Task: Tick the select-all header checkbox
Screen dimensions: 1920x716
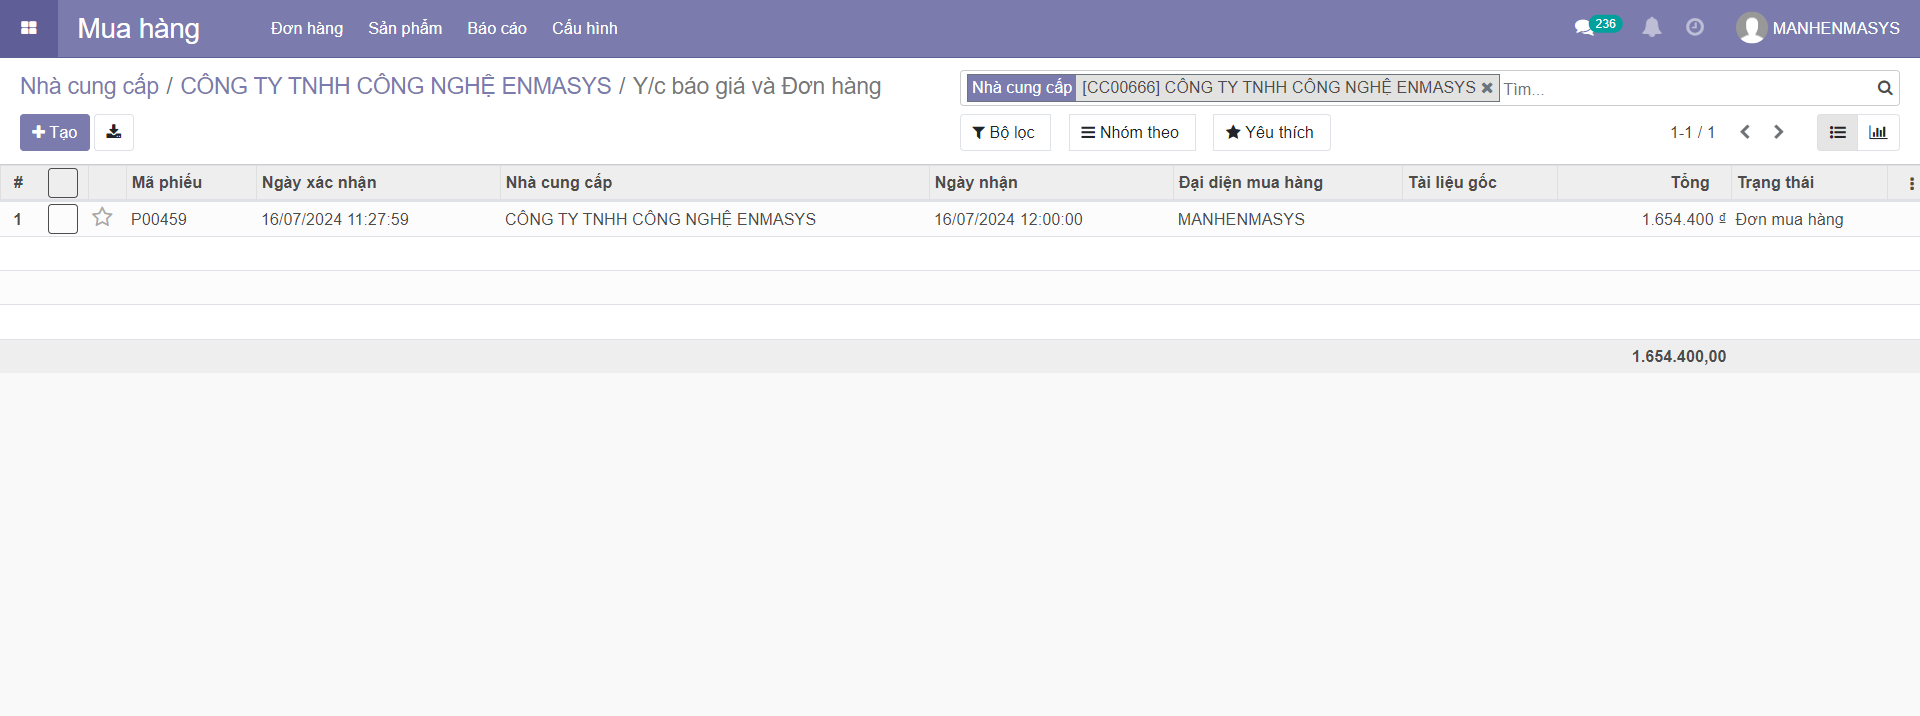Action: [63, 183]
